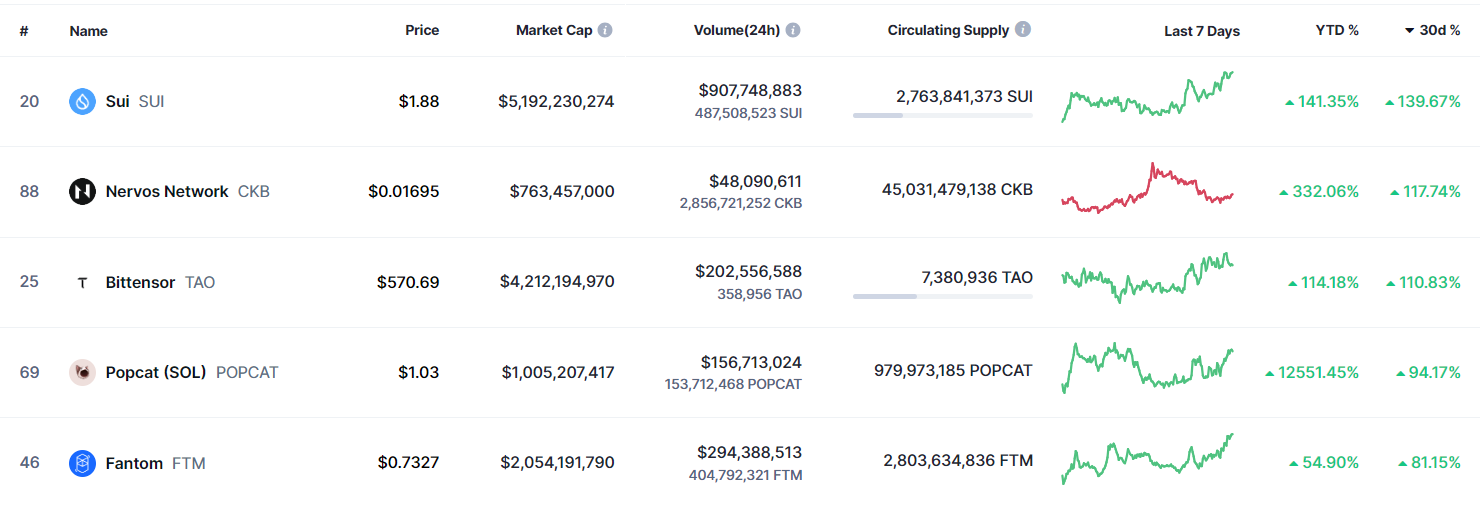Click Popcat volume $156,713,024
This screenshot has height=508, width=1480.
click(x=749, y=362)
